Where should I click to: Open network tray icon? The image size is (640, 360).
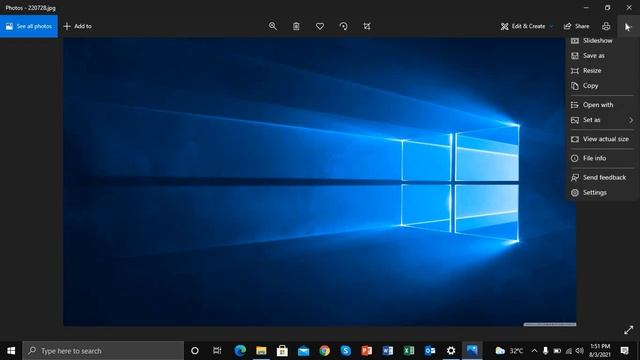[x=568, y=351]
